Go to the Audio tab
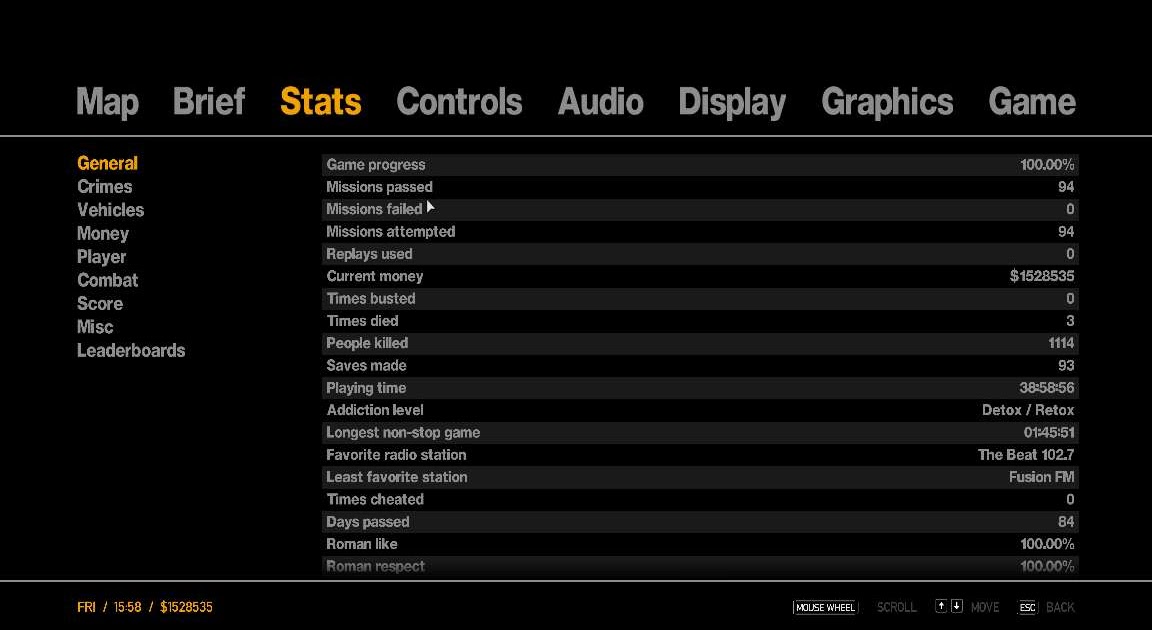This screenshot has height=630, width=1152. (600, 101)
